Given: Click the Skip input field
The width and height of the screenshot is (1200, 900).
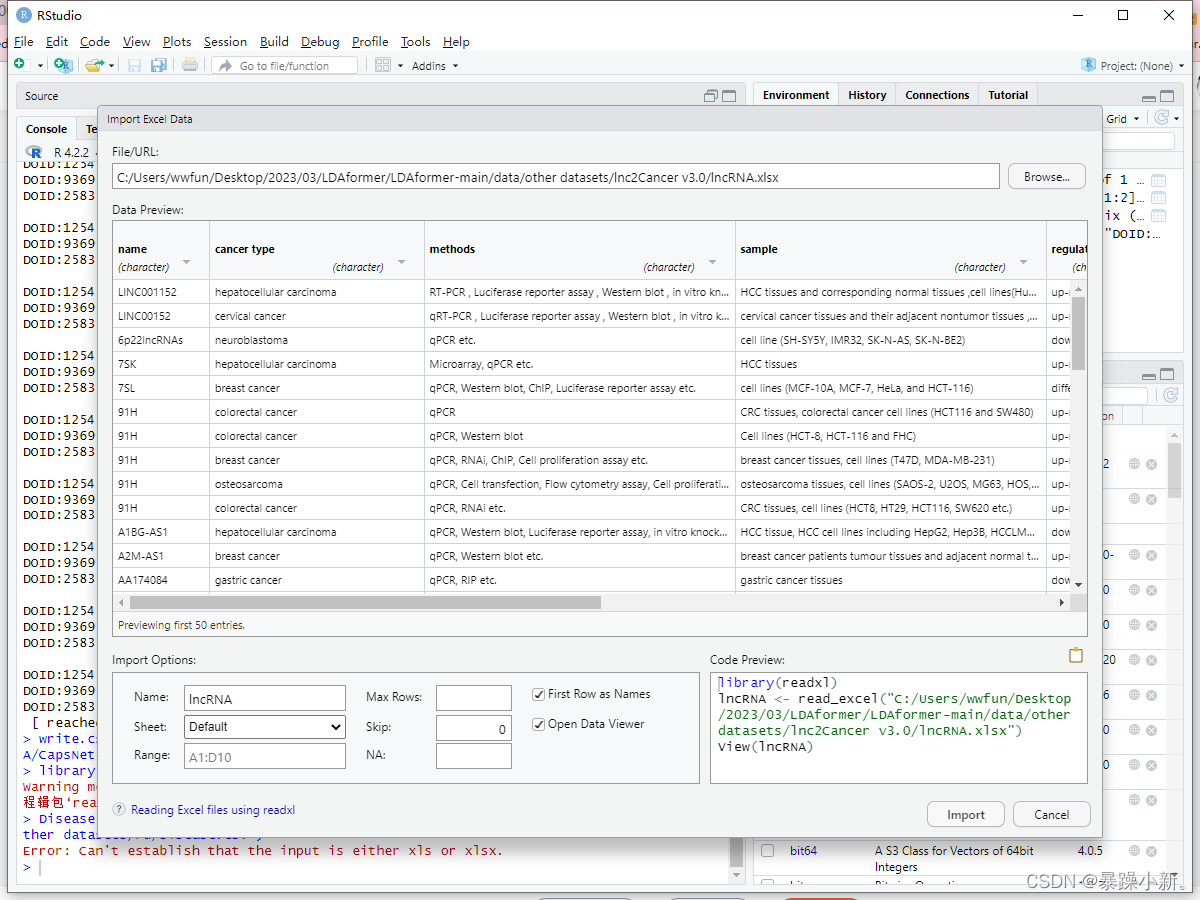Looking at the screenshot, I should (x=474, y=729).
